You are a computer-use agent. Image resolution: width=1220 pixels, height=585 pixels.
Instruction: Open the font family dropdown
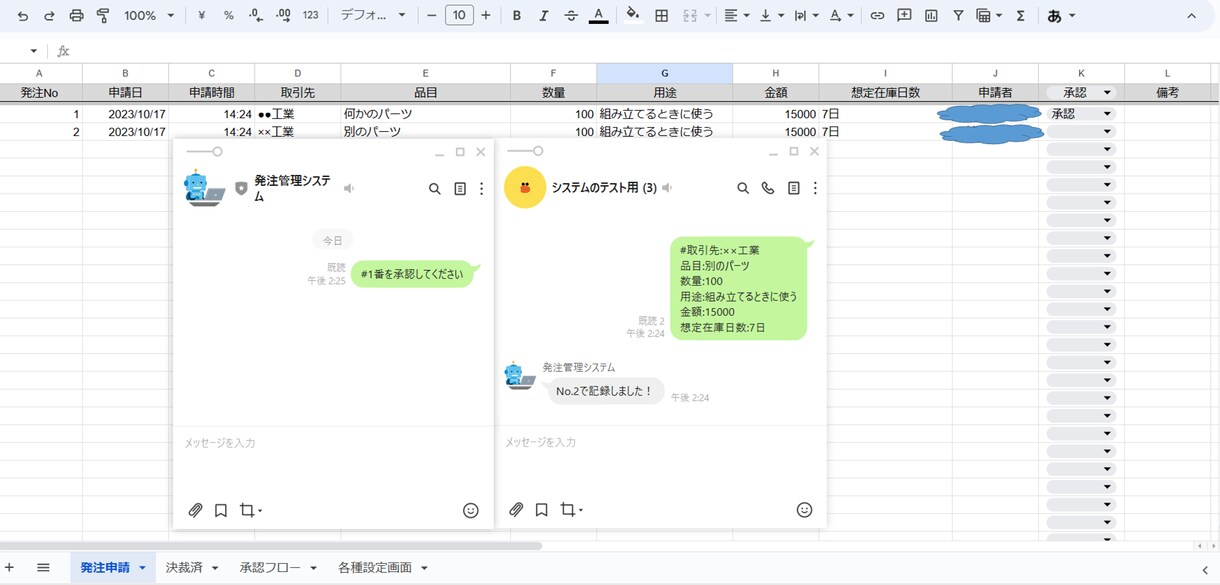coord(373,16)
